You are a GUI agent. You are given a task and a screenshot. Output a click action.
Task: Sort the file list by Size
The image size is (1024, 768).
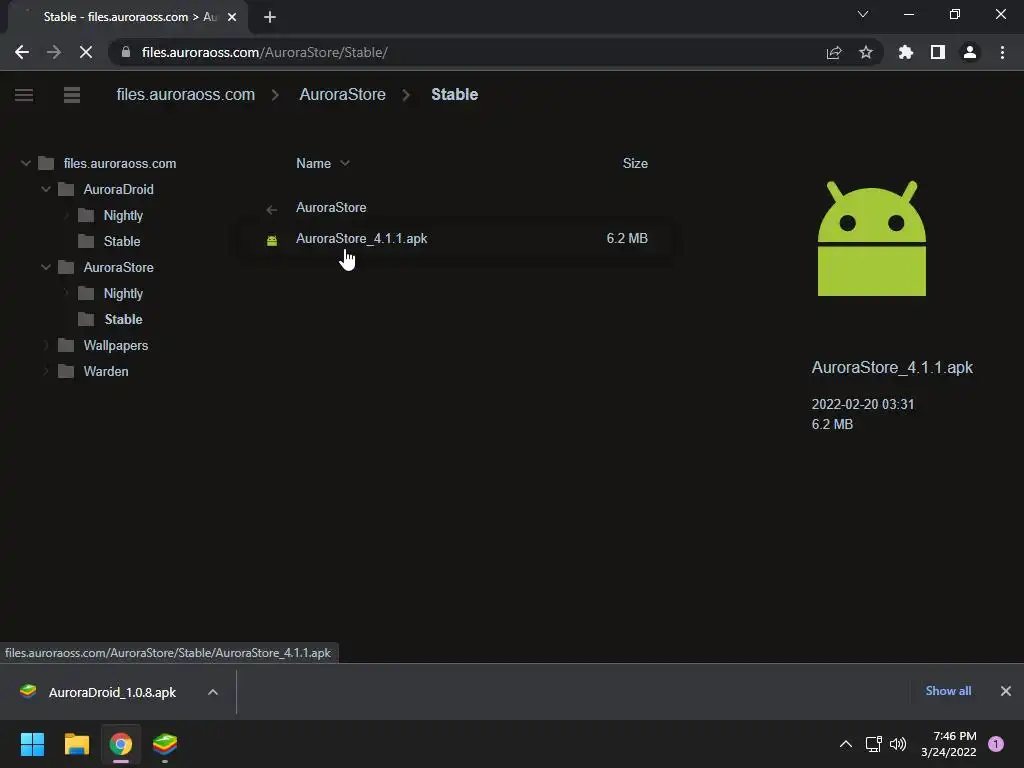635,163
